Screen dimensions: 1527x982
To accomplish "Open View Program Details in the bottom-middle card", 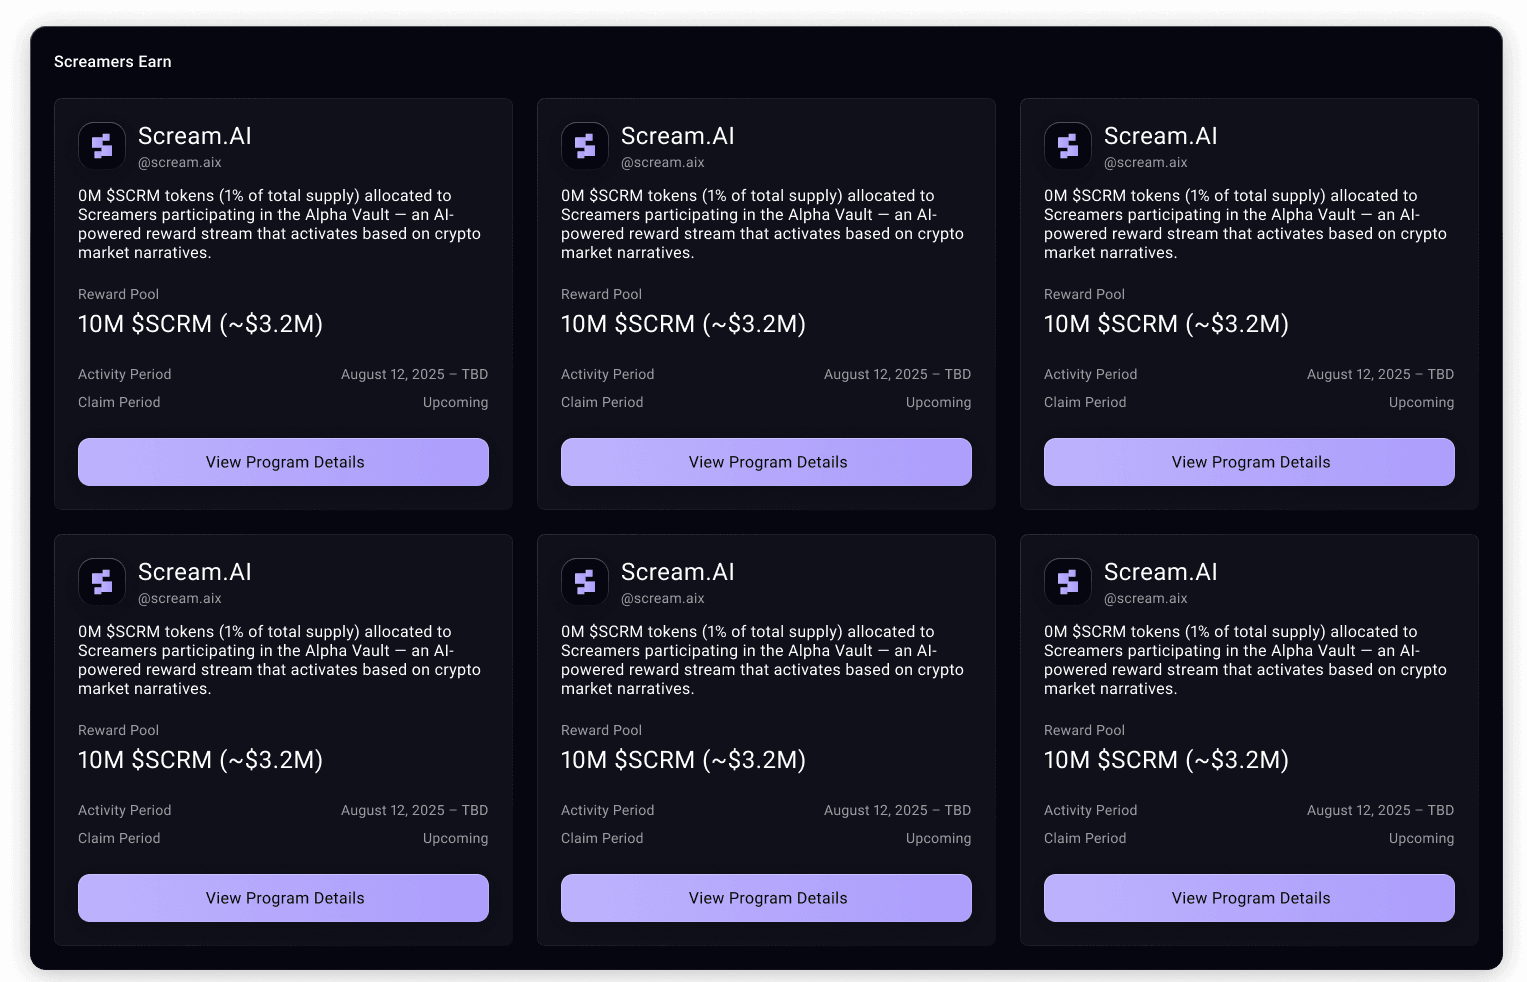I will coord(766,898).
